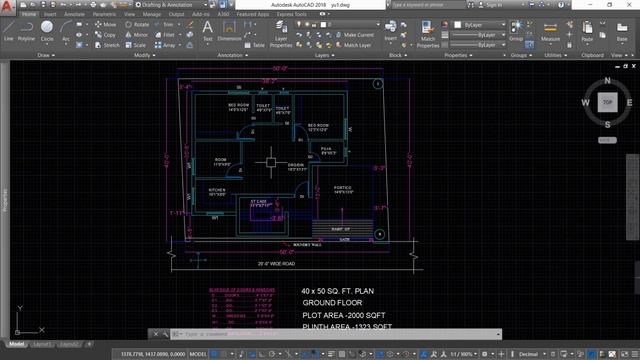The height and width of the screenshot is (360, 640).
Task: Expand the Layers panel
Action: (324, 55)
